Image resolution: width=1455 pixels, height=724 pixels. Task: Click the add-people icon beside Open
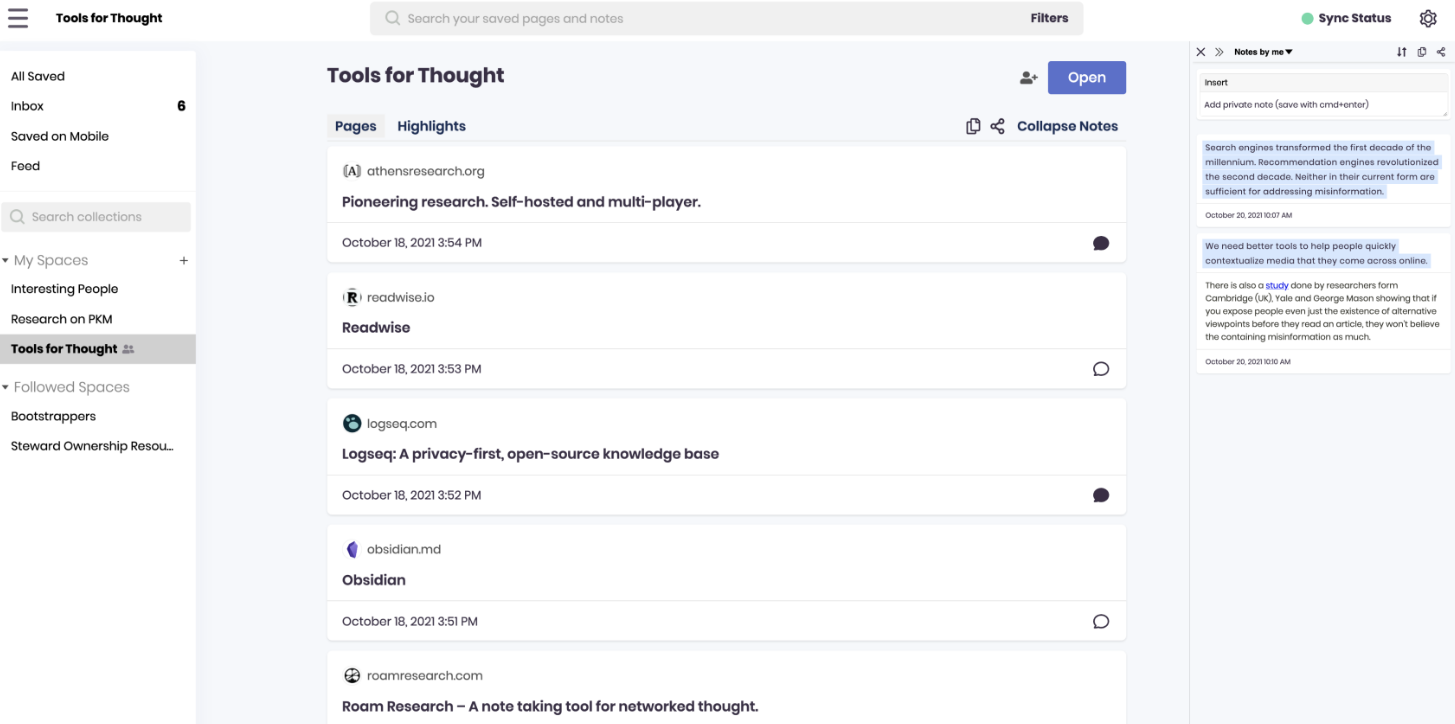point(1028,78)
